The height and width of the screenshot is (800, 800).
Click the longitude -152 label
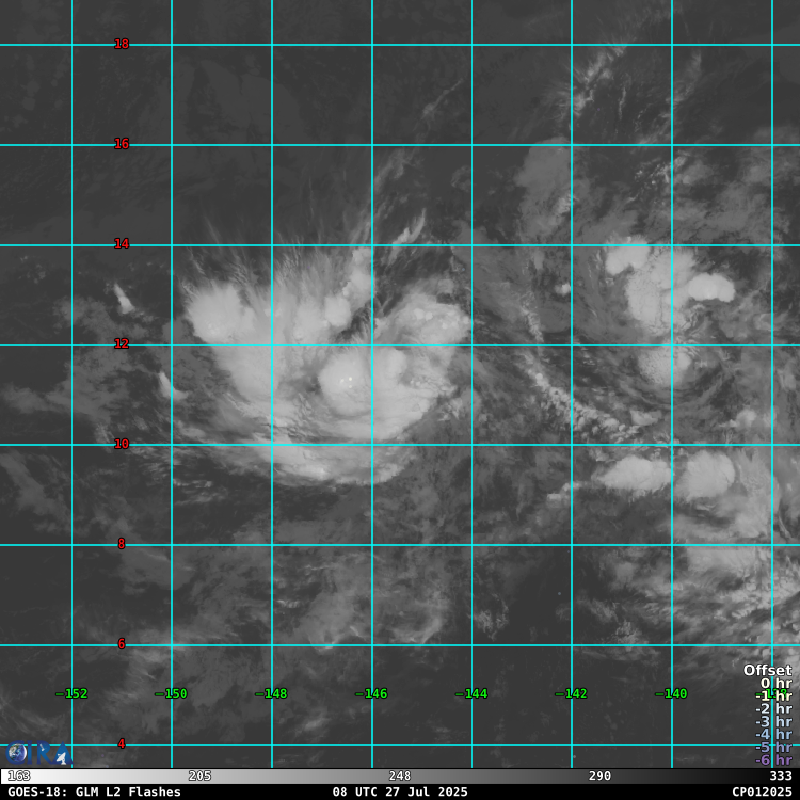pyautogui.click(x=71, y=694)
